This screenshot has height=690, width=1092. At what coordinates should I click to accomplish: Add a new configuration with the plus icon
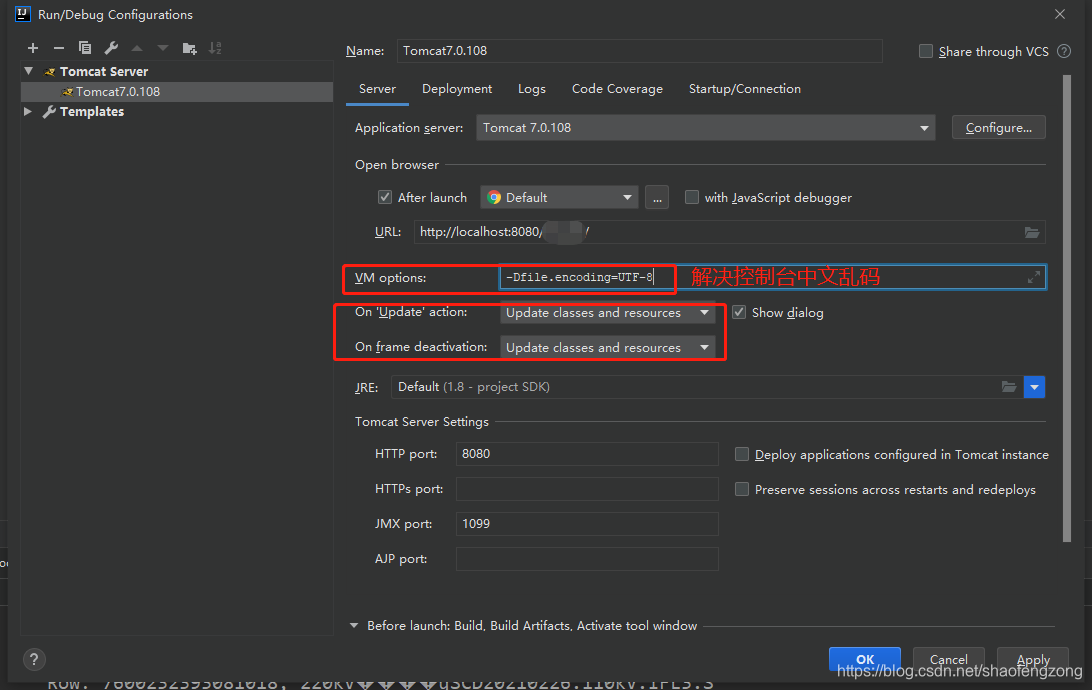tap(33, 48)
